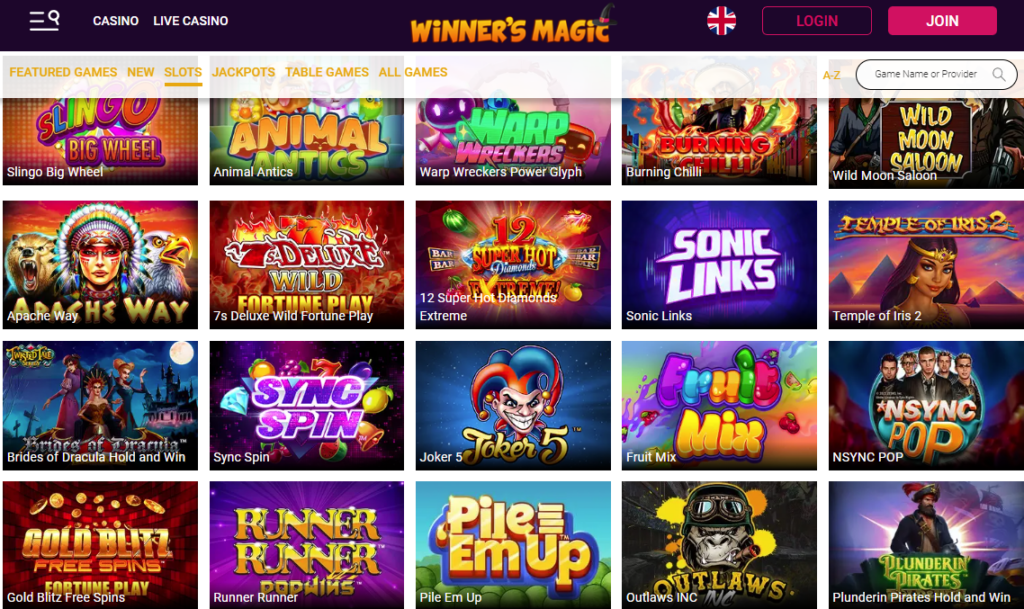
Task: Open the Casino menu item
Action: coord(116,21)
